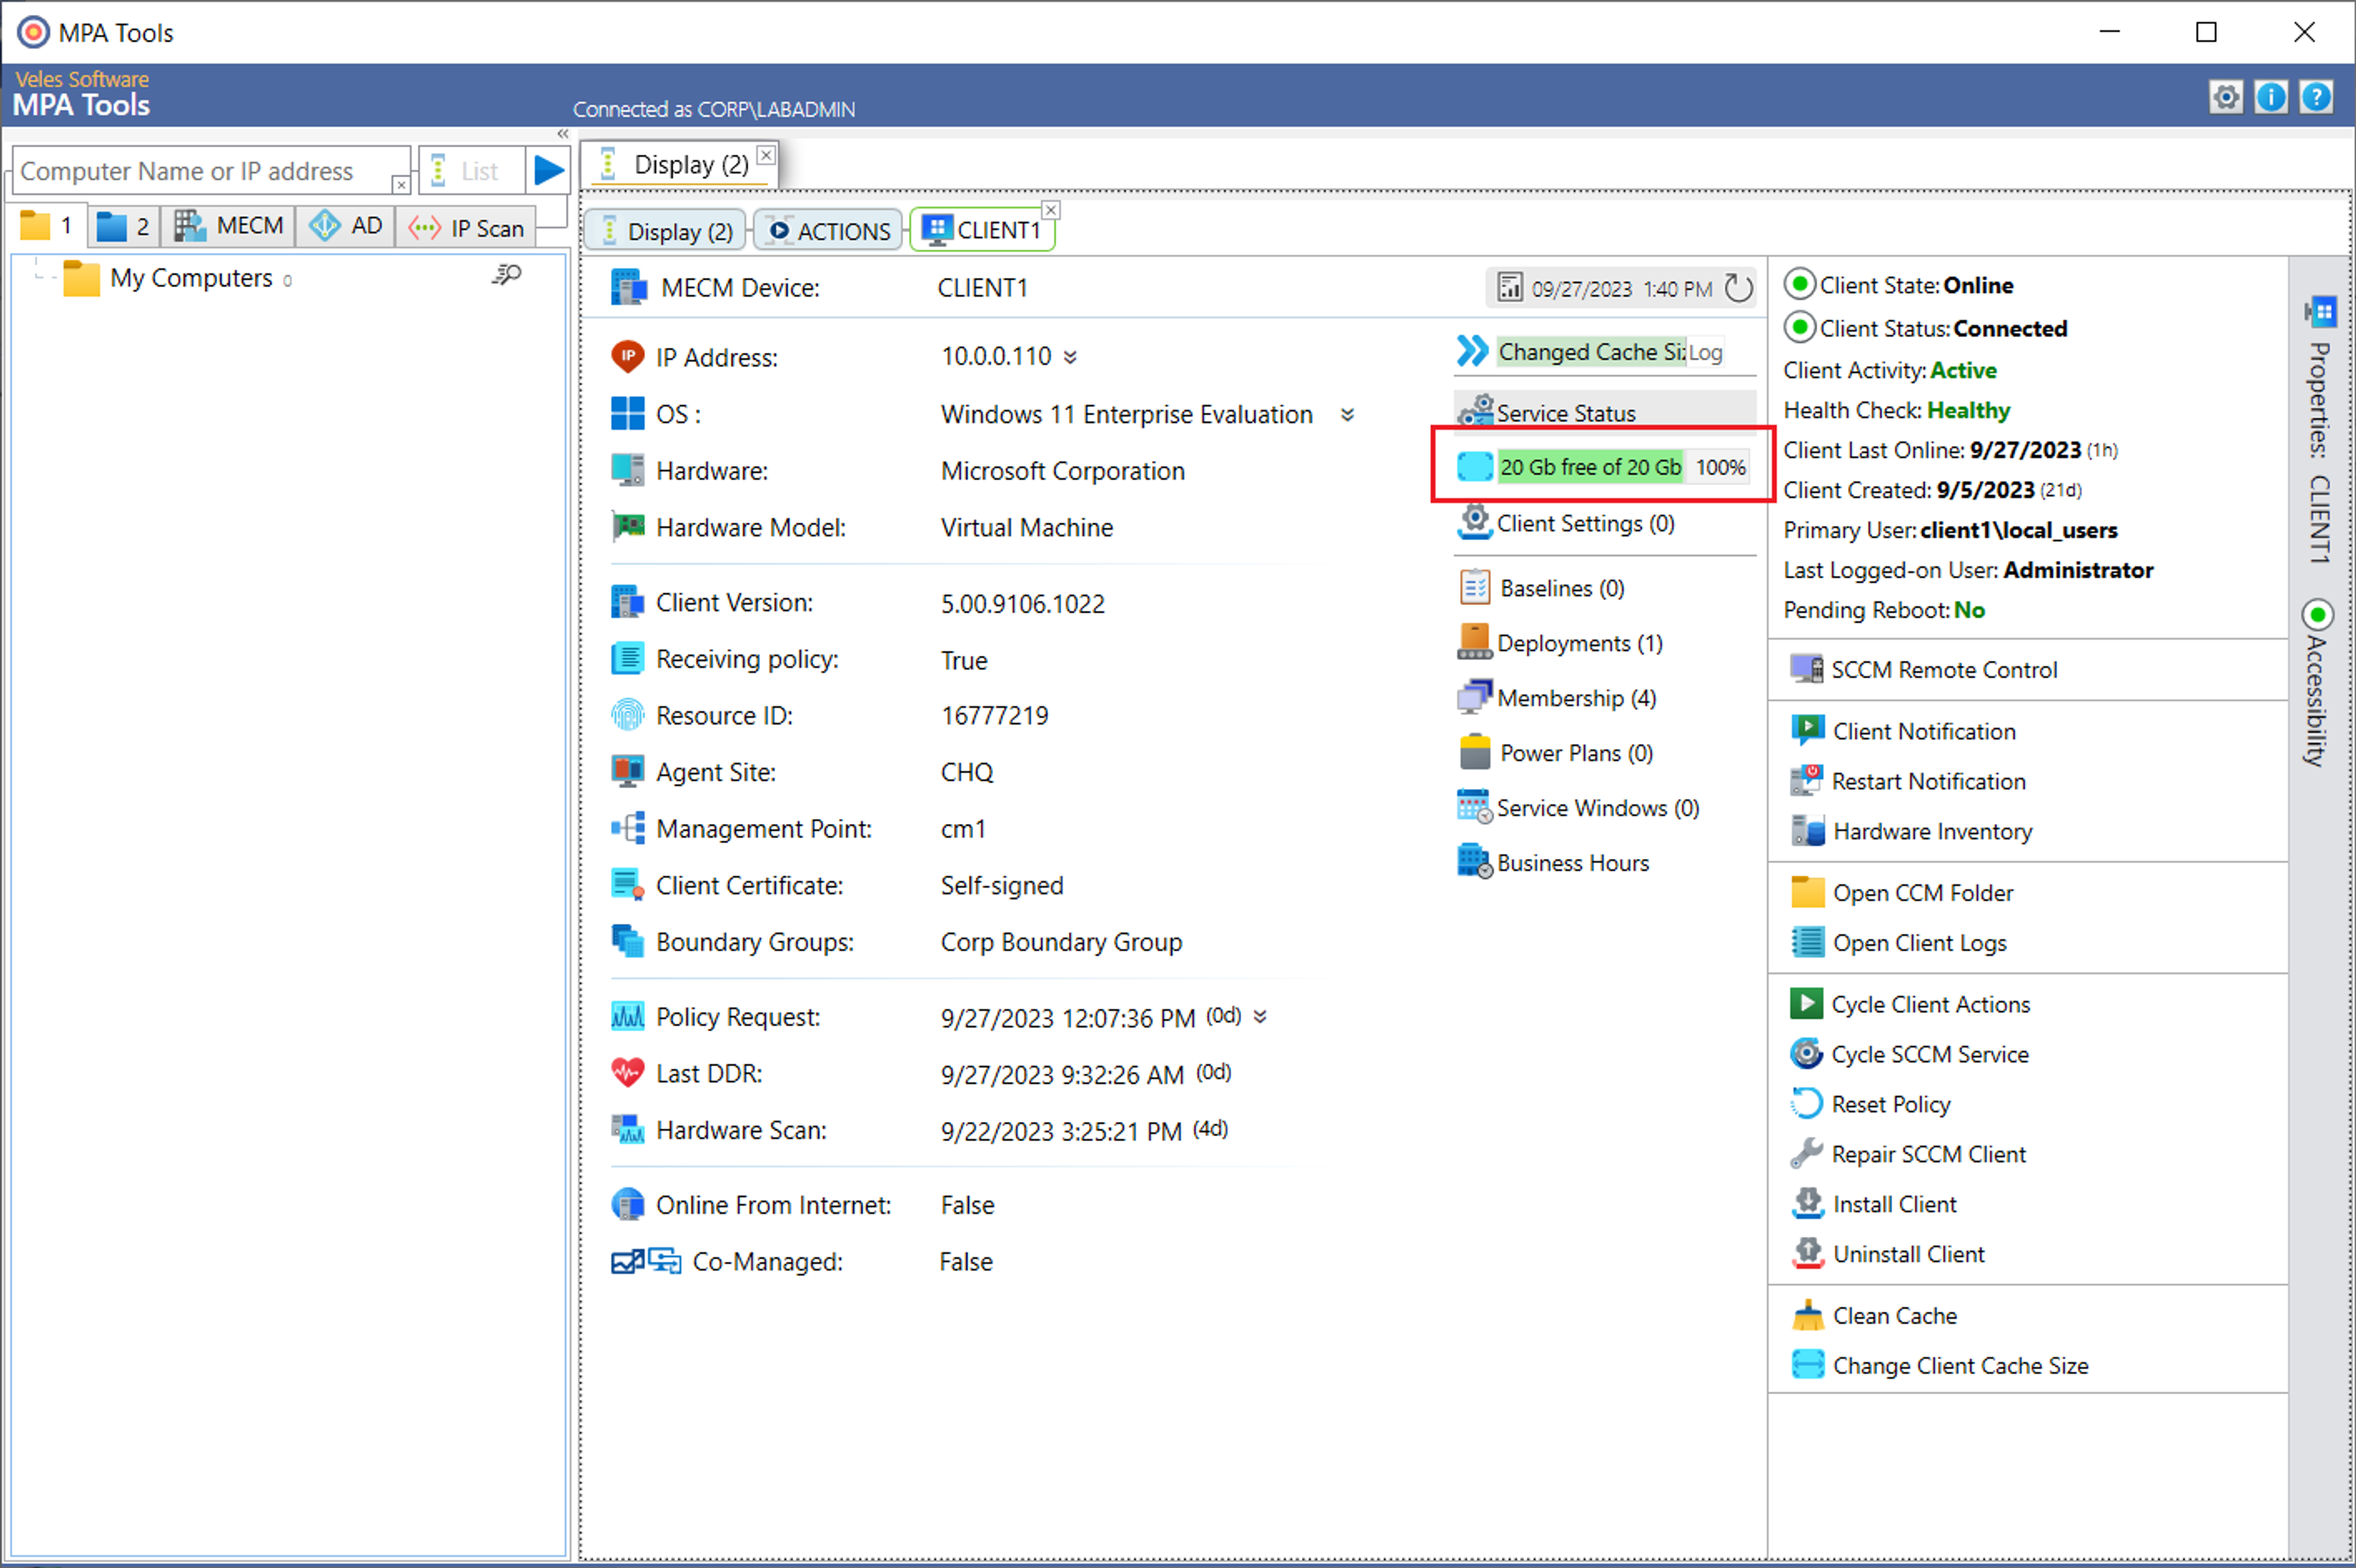This screenshot has height=1568, width=2356.
Task: Open settings gear icon in header
Action: pos(2226,97)
